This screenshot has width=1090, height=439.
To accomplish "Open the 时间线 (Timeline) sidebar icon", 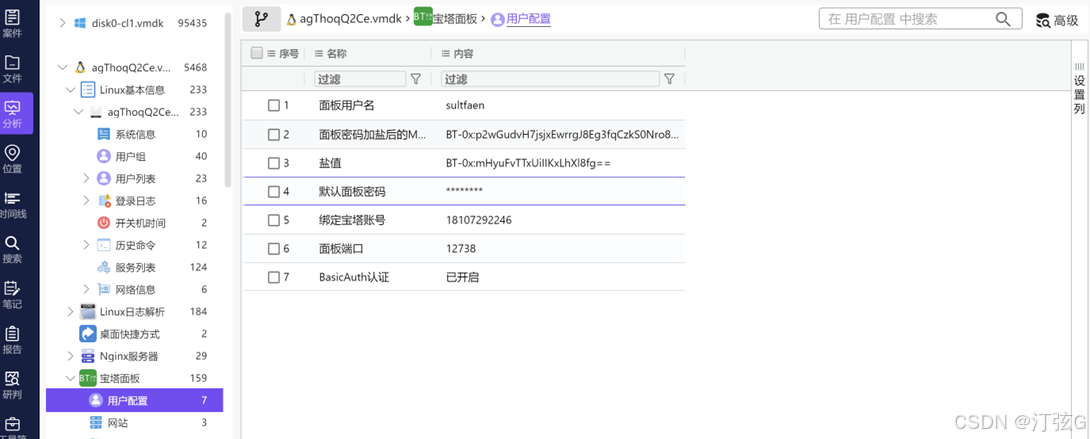I will pos(13,204).
